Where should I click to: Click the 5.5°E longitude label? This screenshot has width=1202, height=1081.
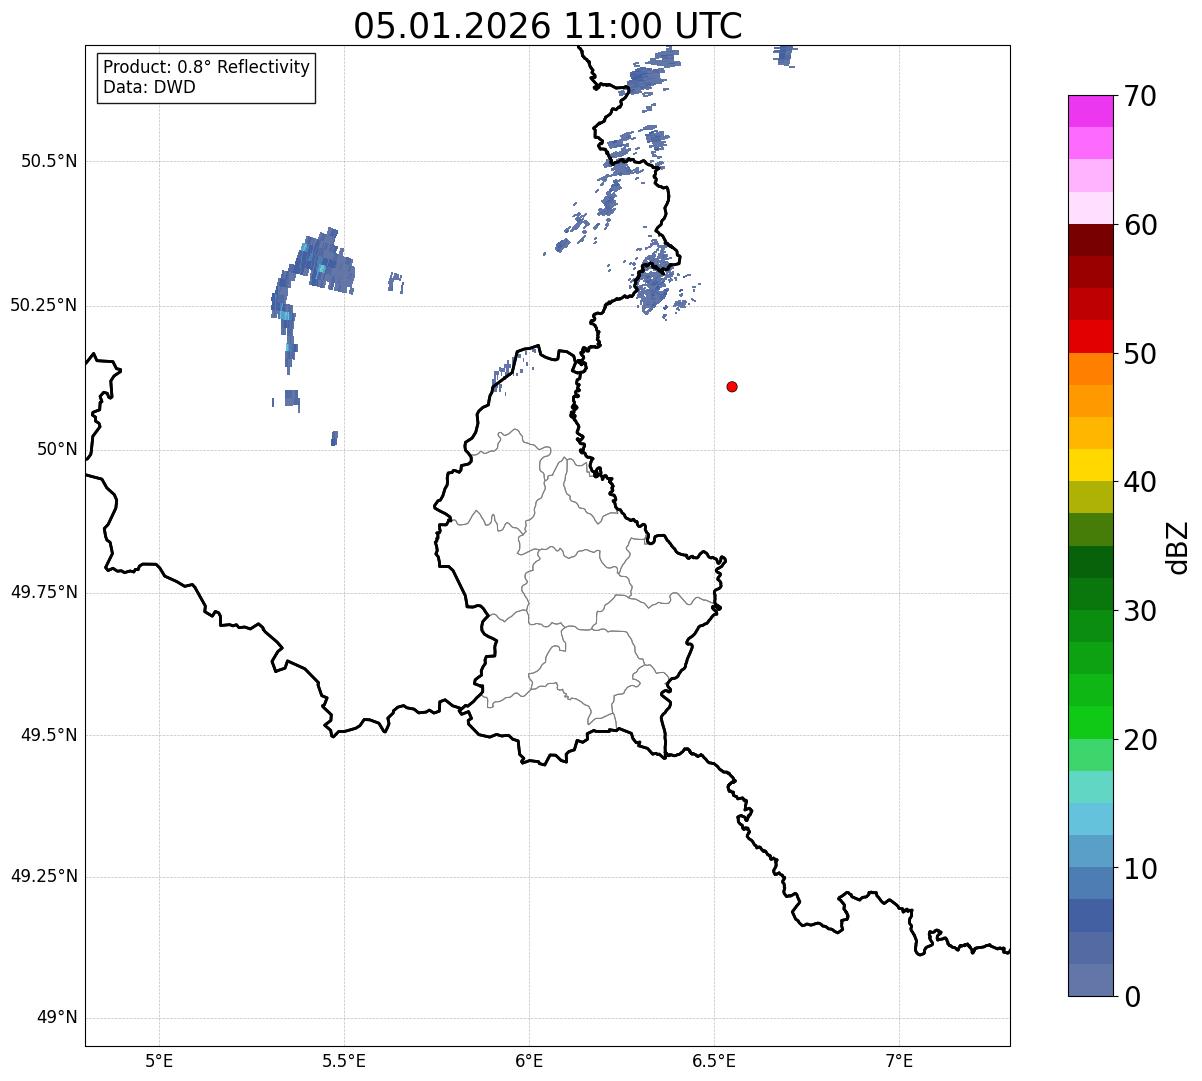click(344, 1060)
